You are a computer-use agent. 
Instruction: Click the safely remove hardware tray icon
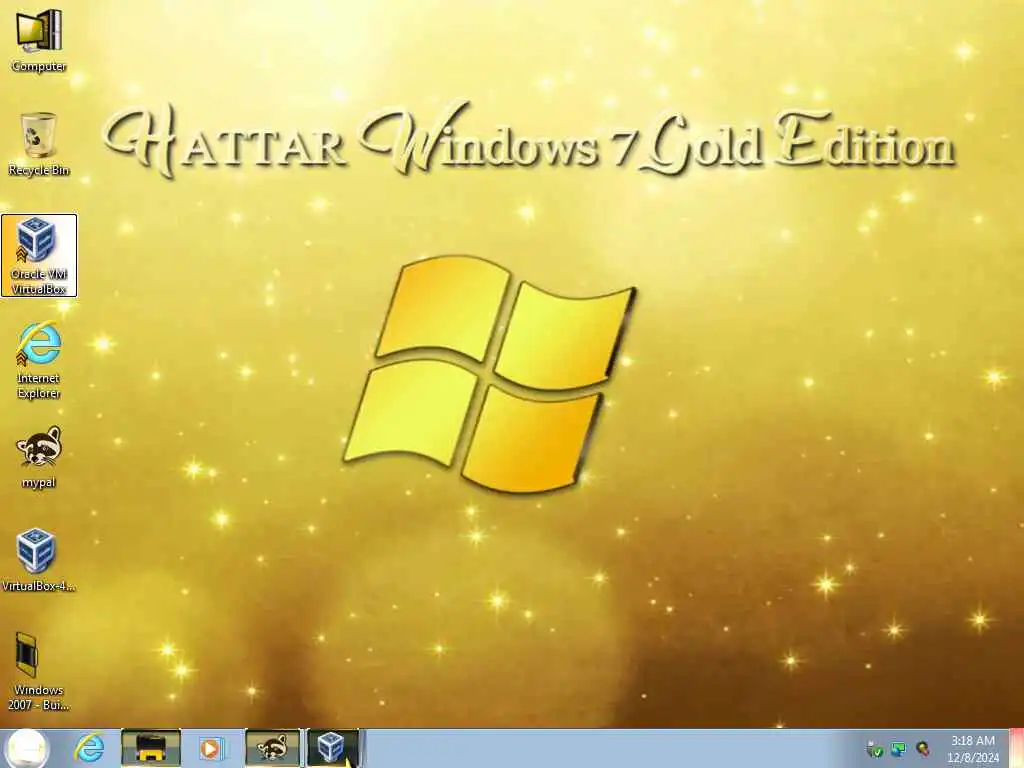click(874, 749)
